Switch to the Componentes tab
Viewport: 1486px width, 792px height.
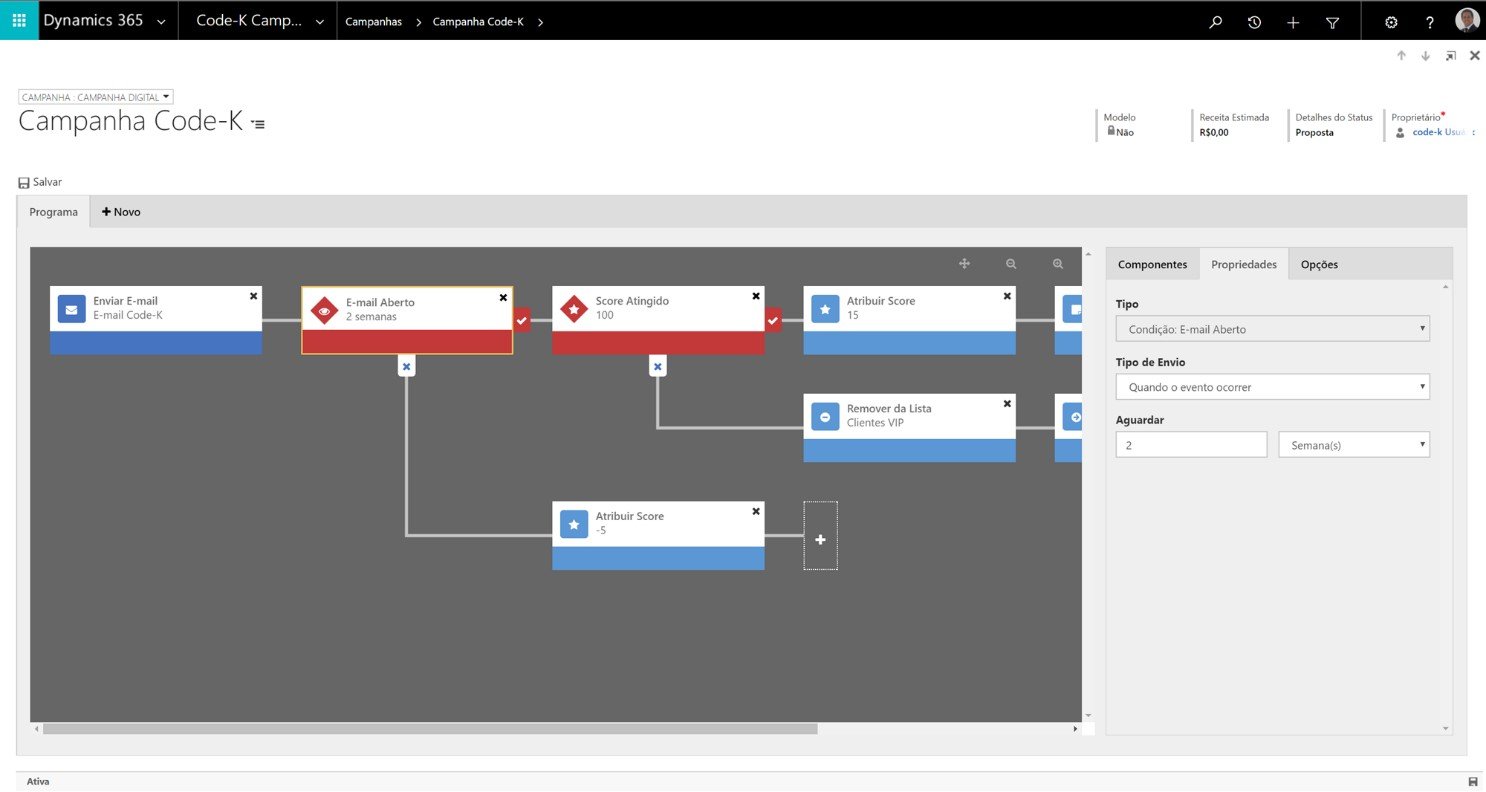(x=1152, y=264)
